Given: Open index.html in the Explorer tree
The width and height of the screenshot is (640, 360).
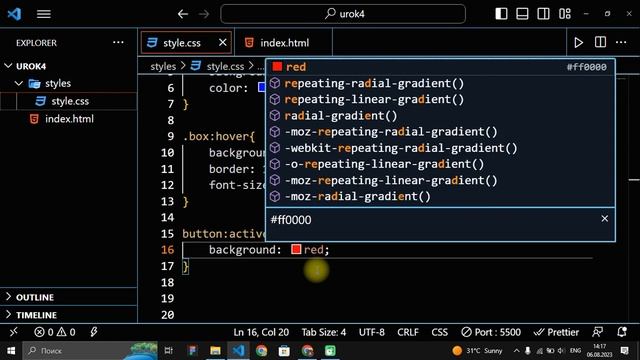Looking at the screenshot, I should [69, 119].
